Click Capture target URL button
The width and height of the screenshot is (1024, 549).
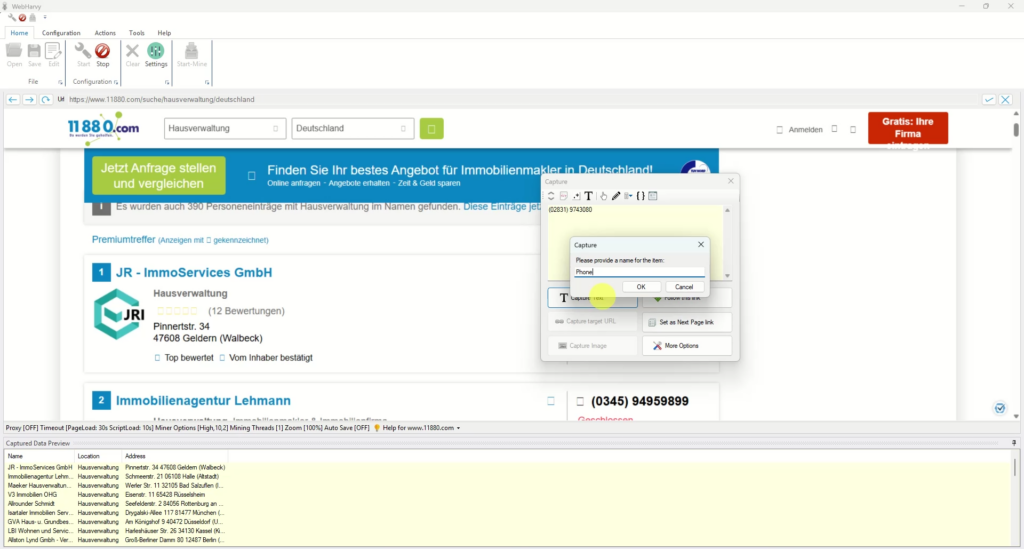click(x=592, y=321)
